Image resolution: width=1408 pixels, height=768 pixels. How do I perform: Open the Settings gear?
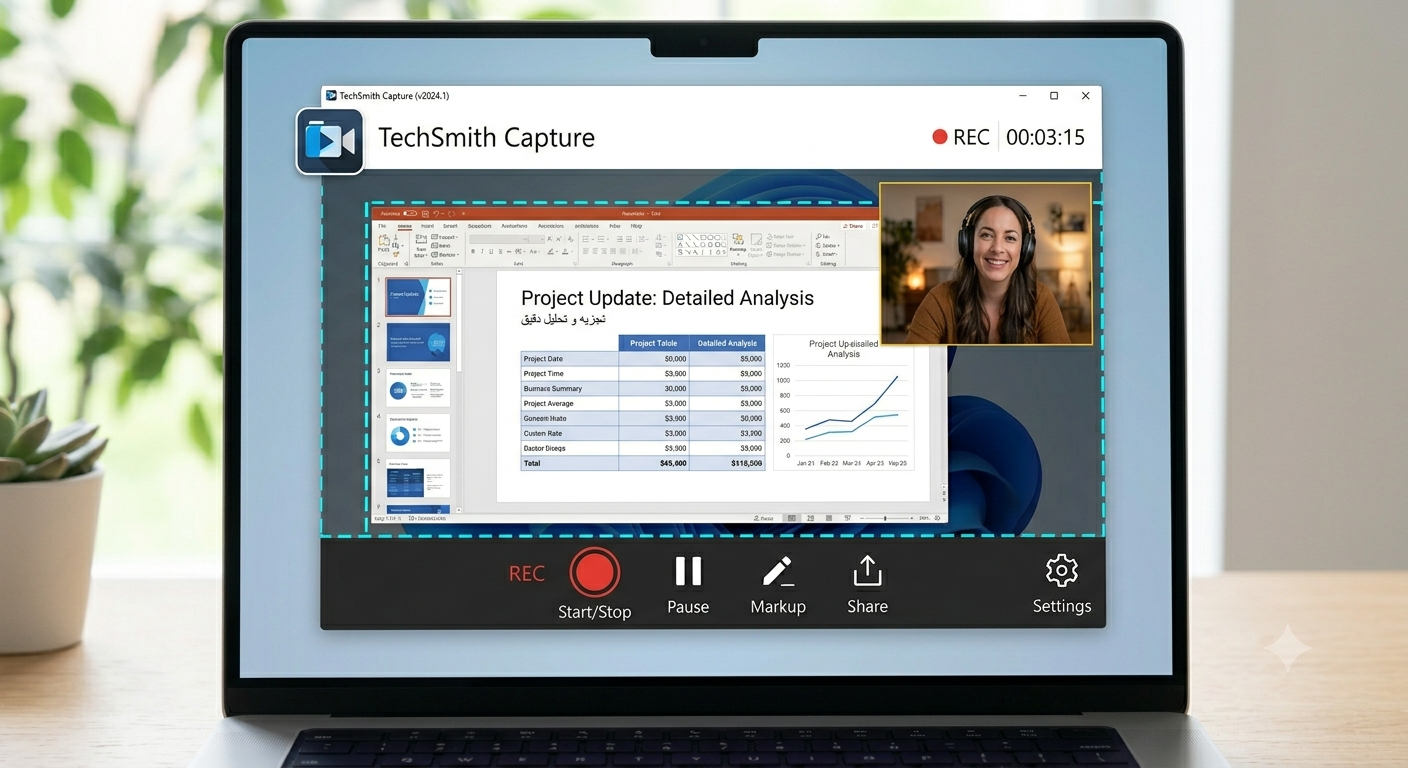pos(1061,571)
